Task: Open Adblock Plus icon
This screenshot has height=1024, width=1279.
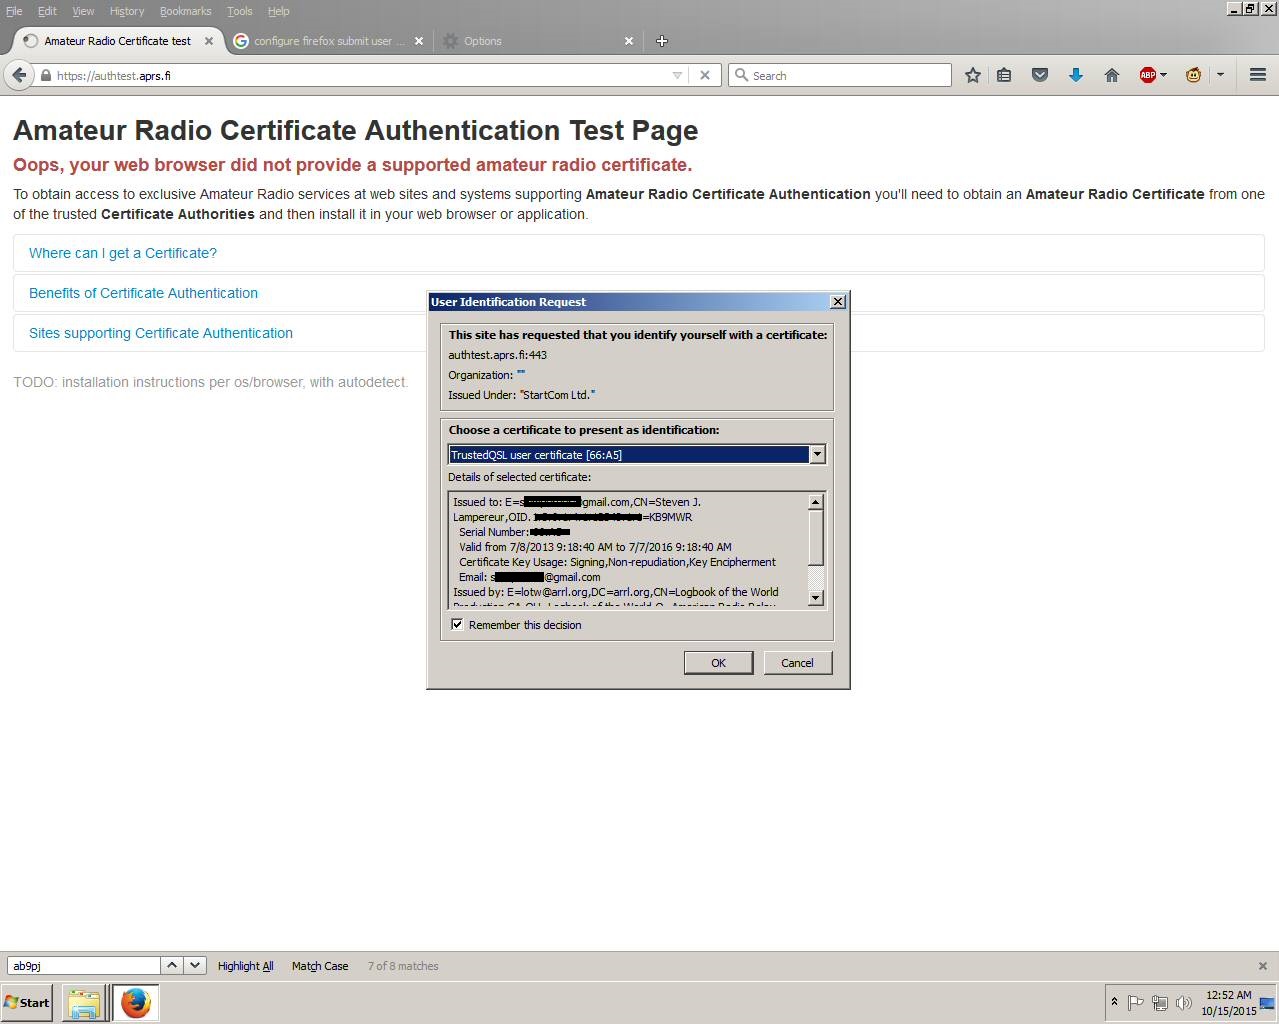Action: coord(1148,75)
